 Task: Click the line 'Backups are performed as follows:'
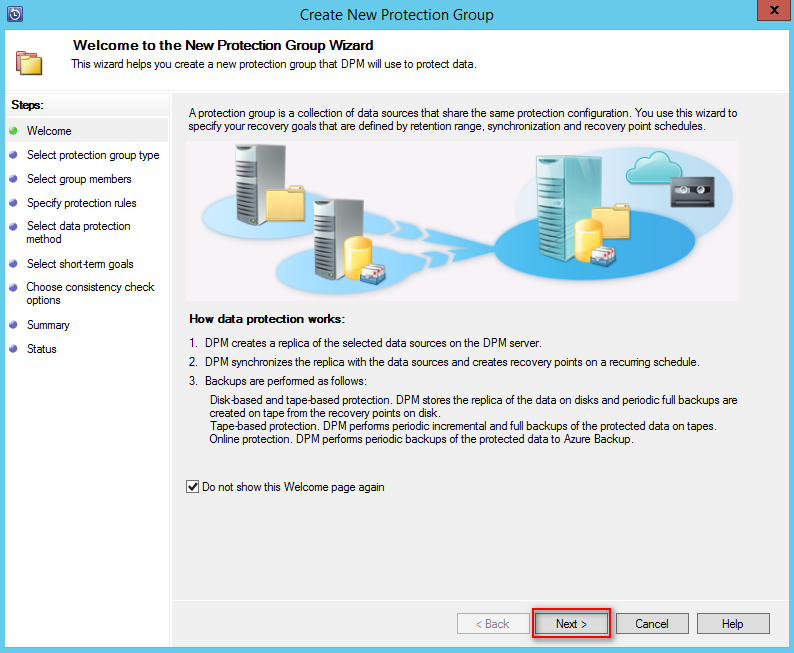[286, 381]
